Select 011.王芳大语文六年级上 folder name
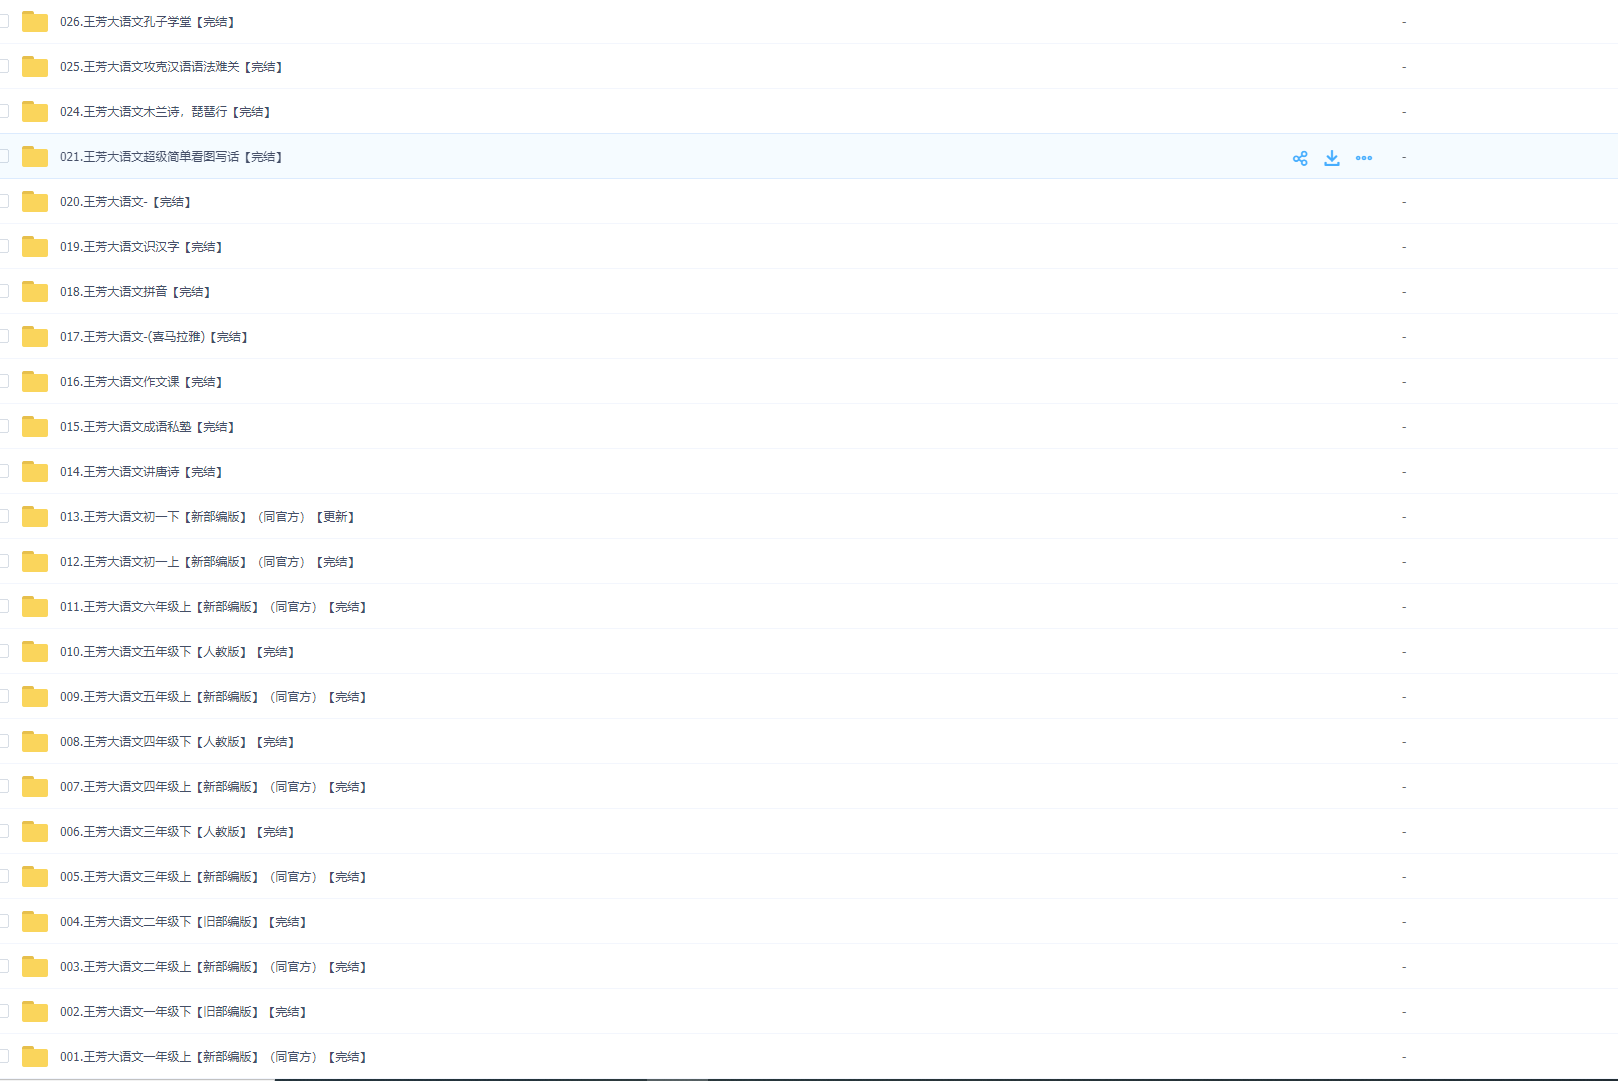This screenshot has height=1081, width=1618. (213, 606)
